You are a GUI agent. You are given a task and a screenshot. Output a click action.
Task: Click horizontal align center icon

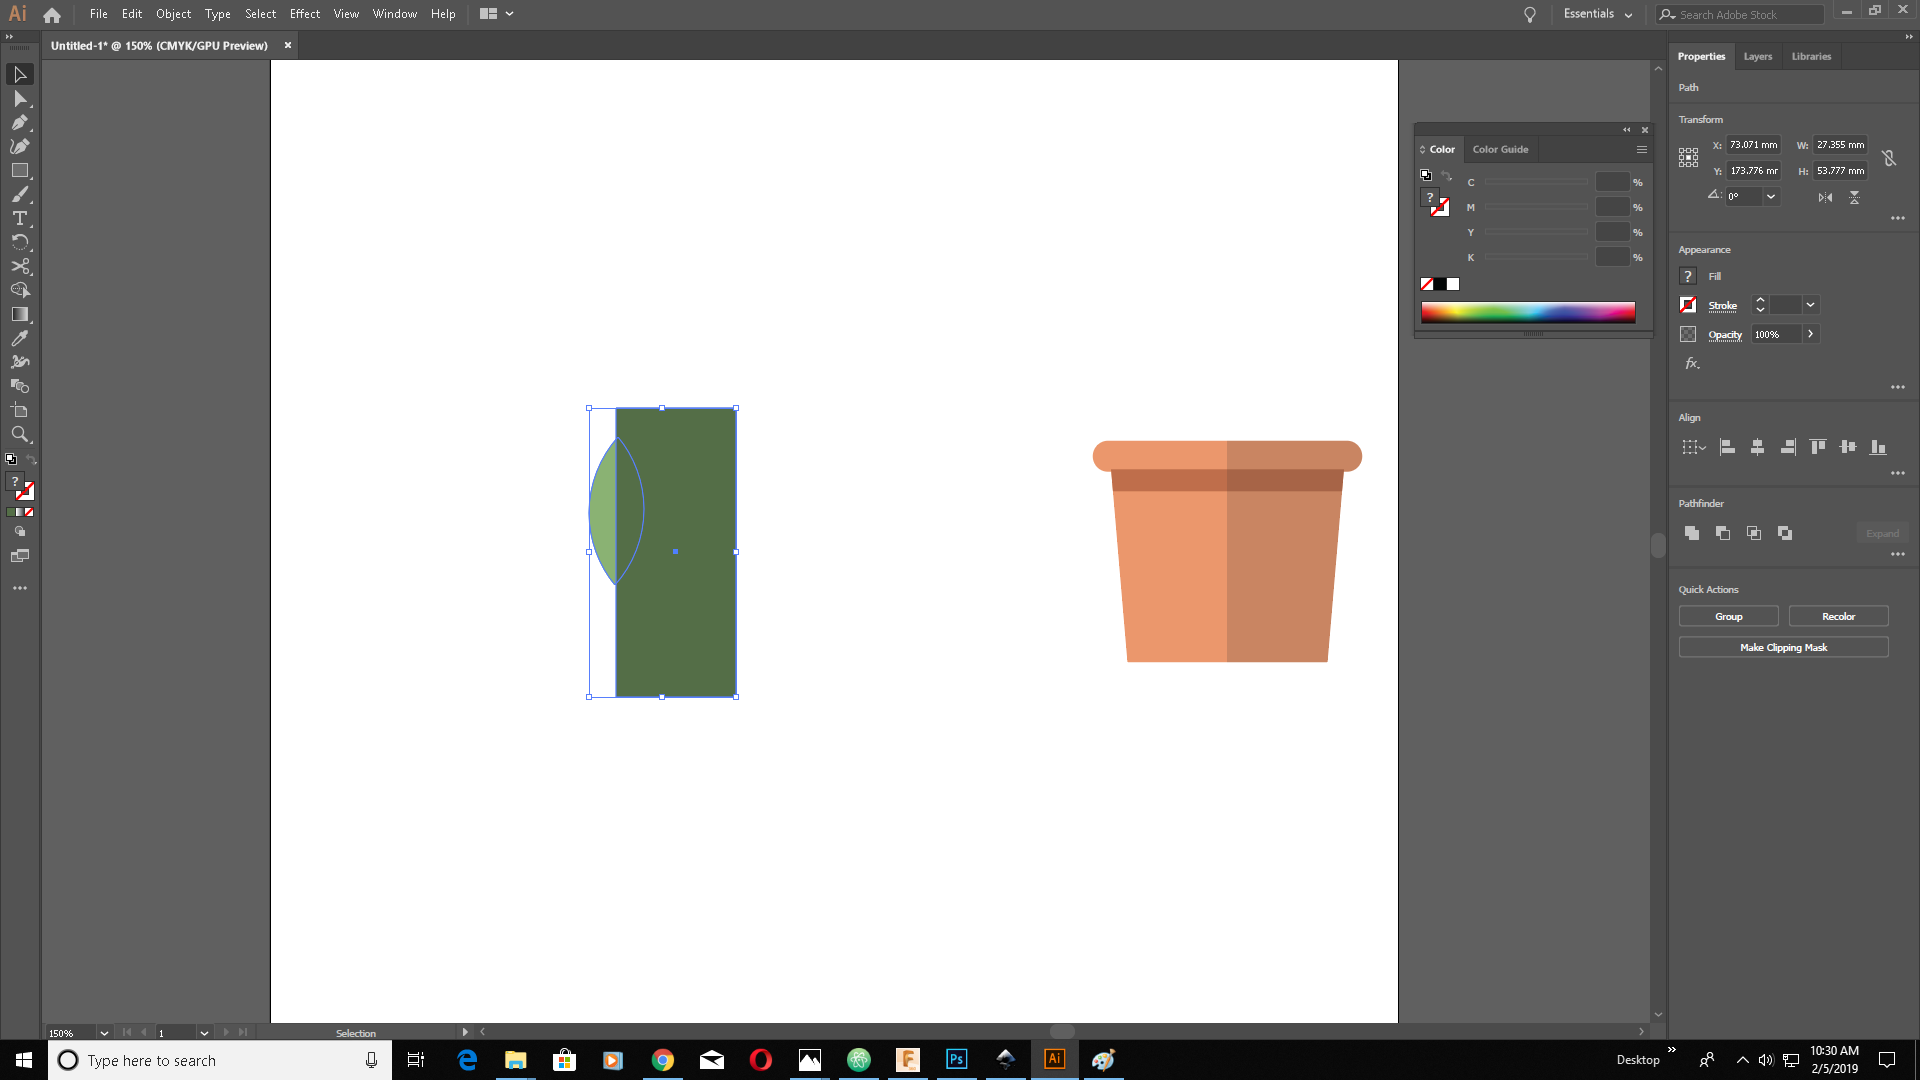[1757, 447]
